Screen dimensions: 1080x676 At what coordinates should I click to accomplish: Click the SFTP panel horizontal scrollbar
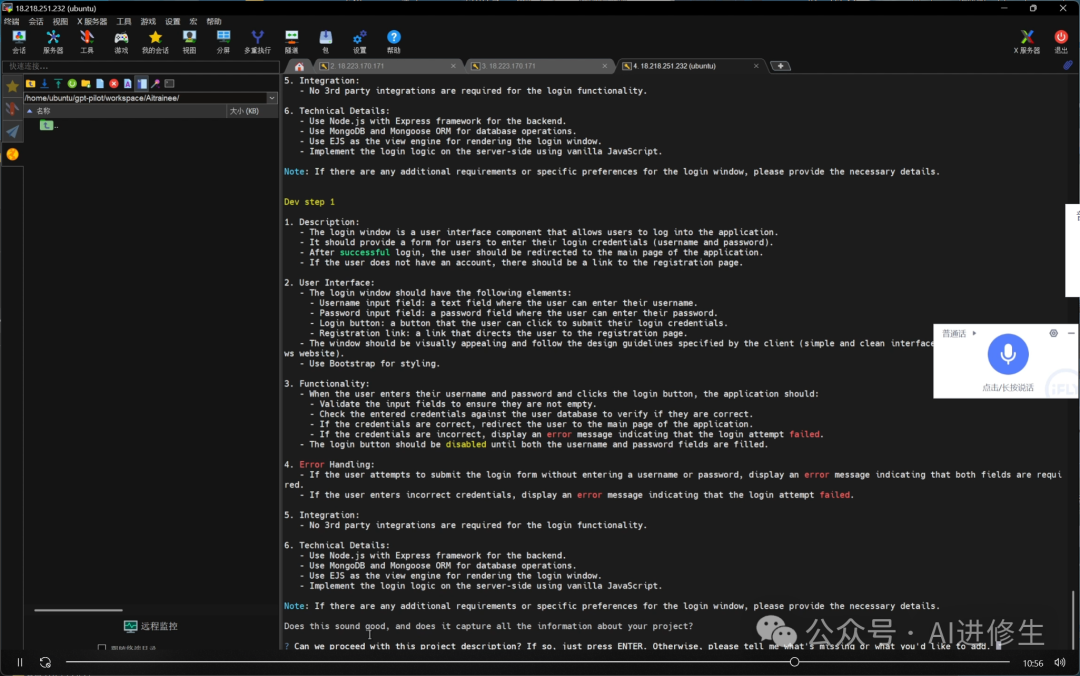pyautogui.click(x=78, y=610)
